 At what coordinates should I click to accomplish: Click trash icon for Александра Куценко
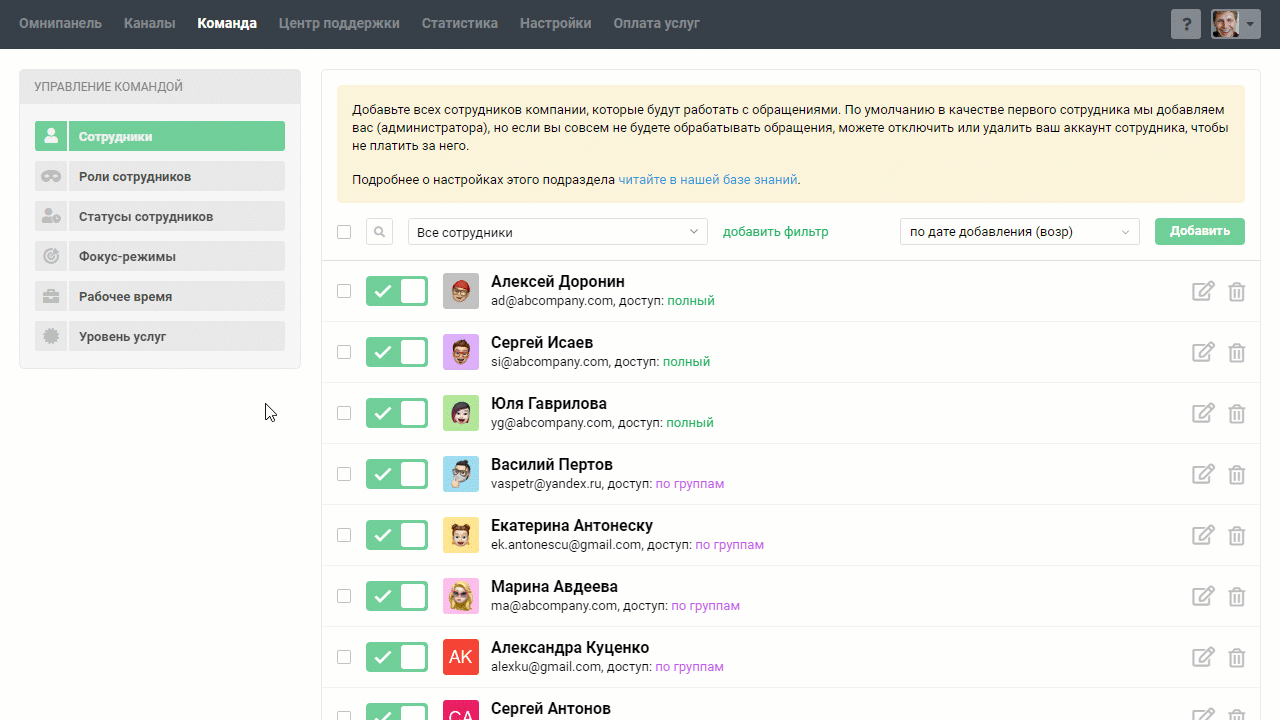click(1237, 657)
